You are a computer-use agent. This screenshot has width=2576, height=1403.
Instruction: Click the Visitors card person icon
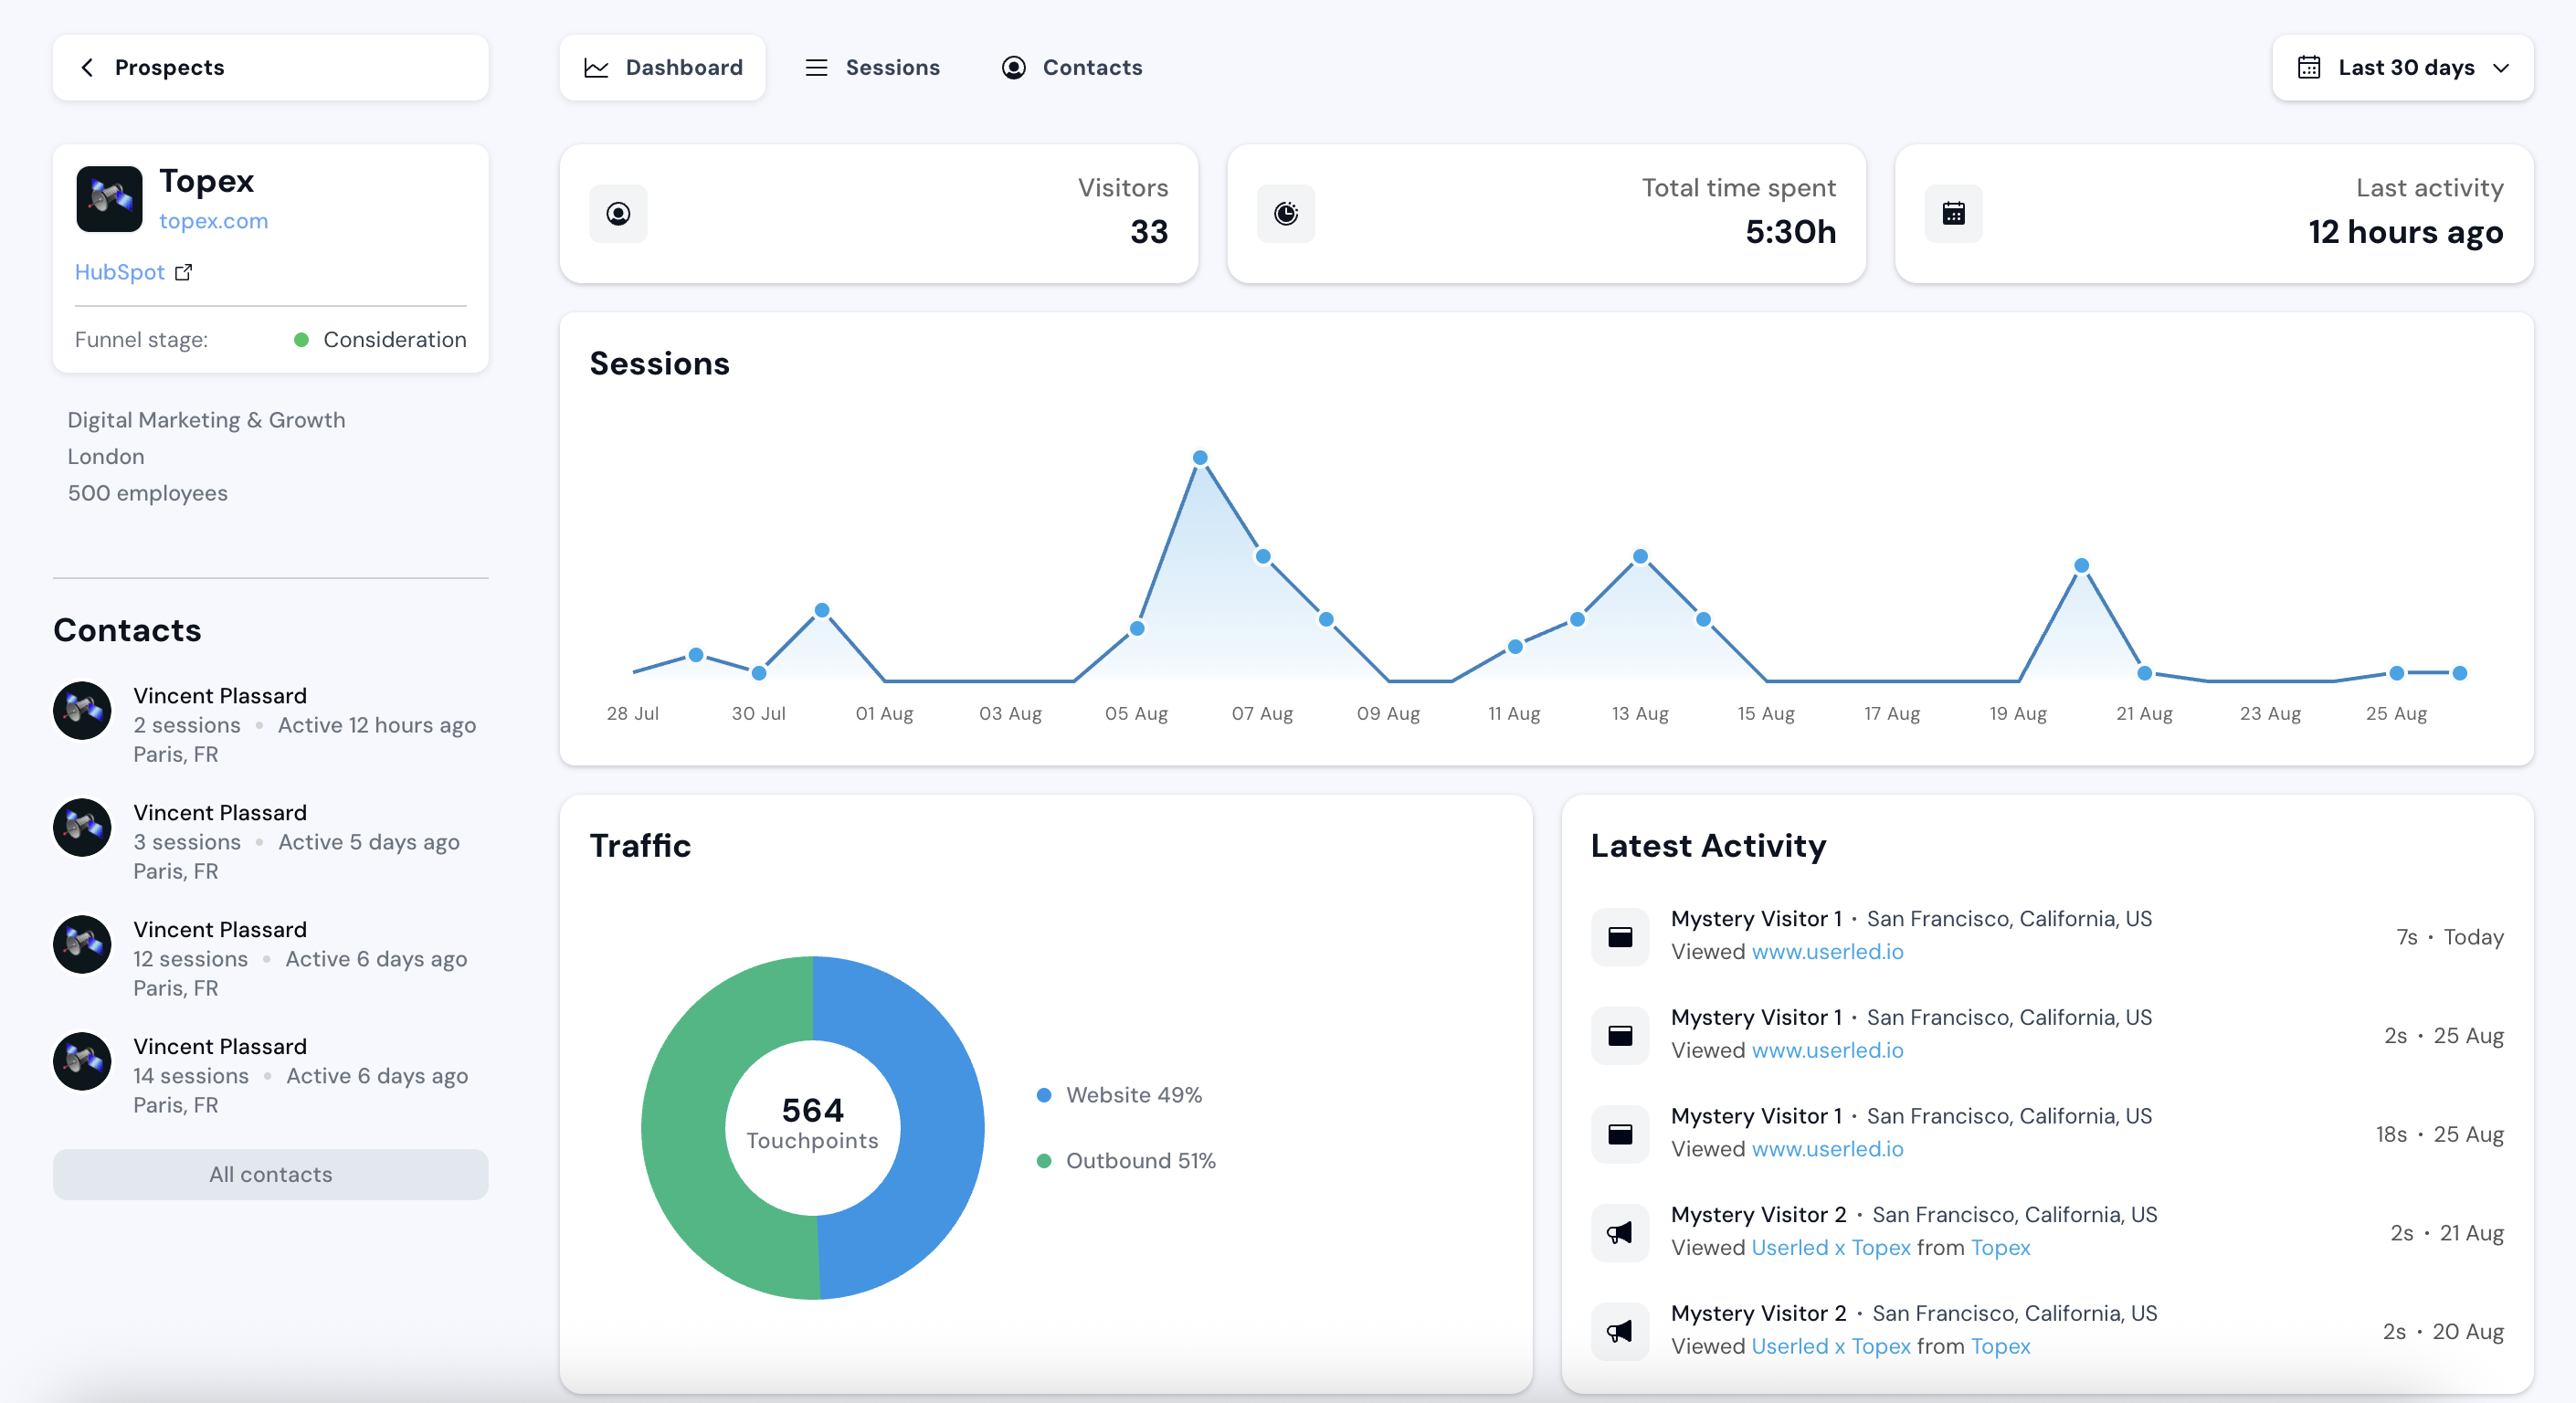click(618, 213)
